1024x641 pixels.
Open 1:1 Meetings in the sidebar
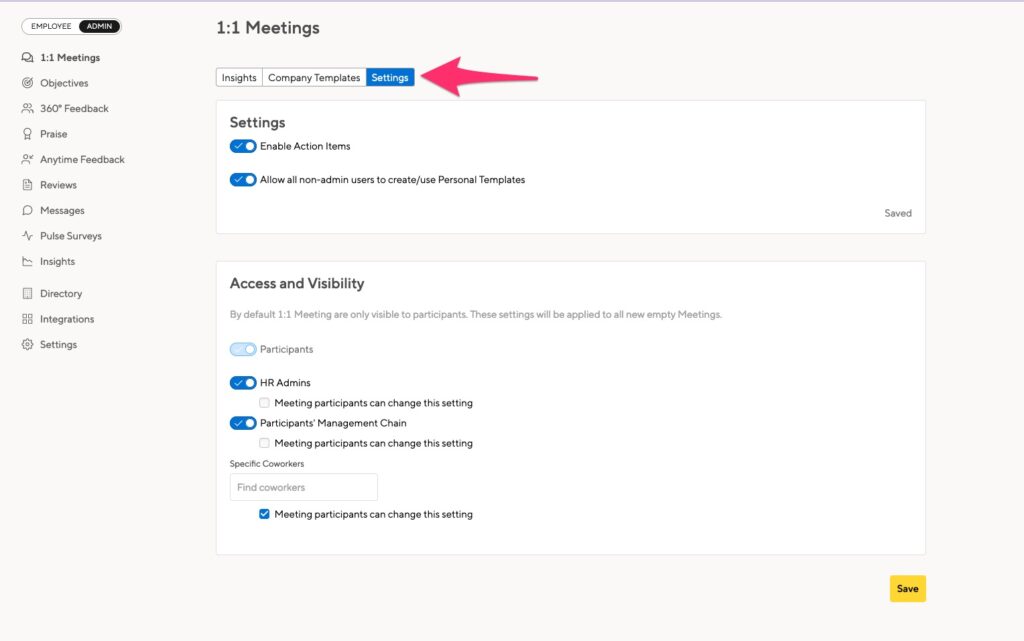point(70,57)
